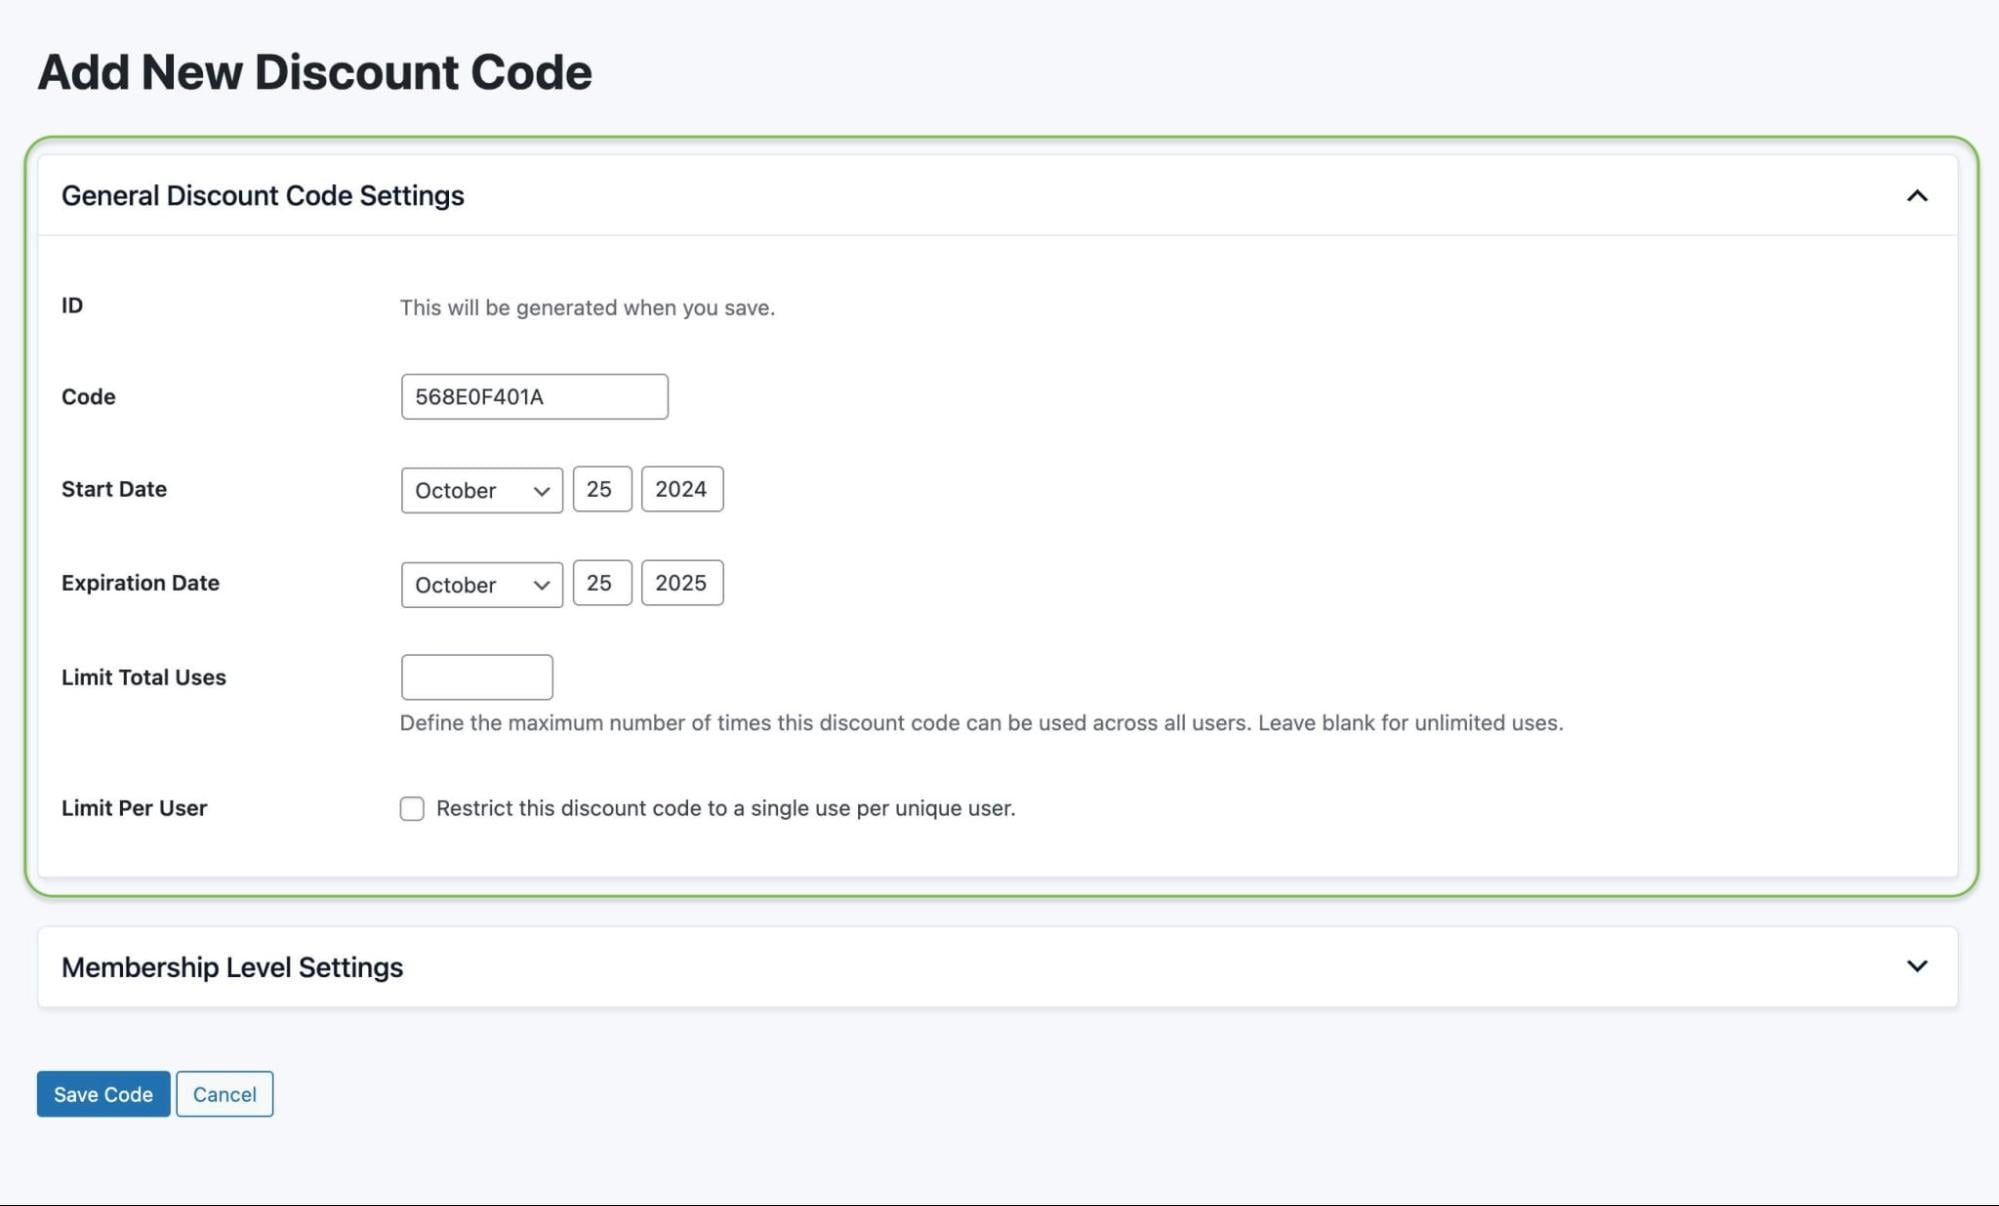Click the Limit Total Uses input field

point(477,677)
